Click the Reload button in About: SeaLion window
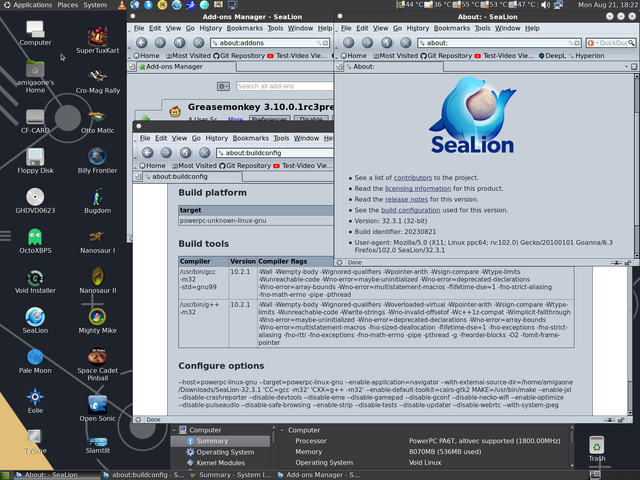 click(387, 42)
